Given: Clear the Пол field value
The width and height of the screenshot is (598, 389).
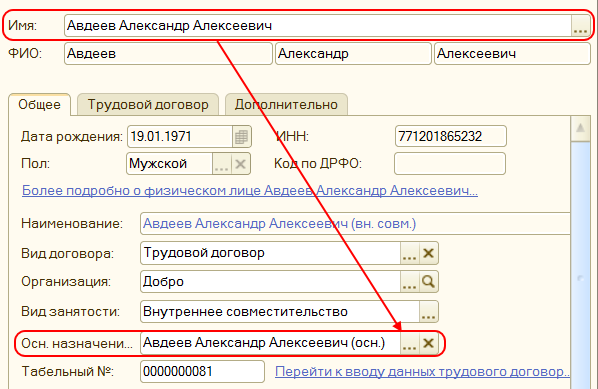Looking at the screenshot, I should click(240, 164).
